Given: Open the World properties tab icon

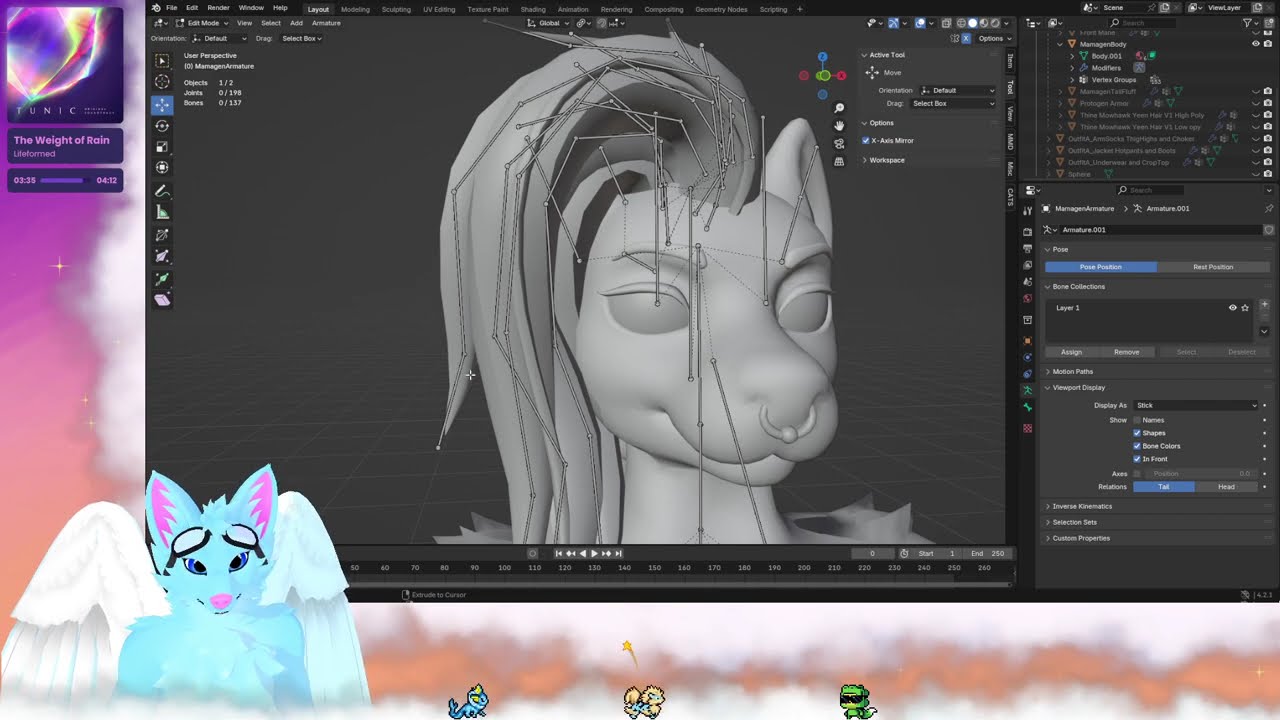Looking at the screenshot, I should 1027,298.
